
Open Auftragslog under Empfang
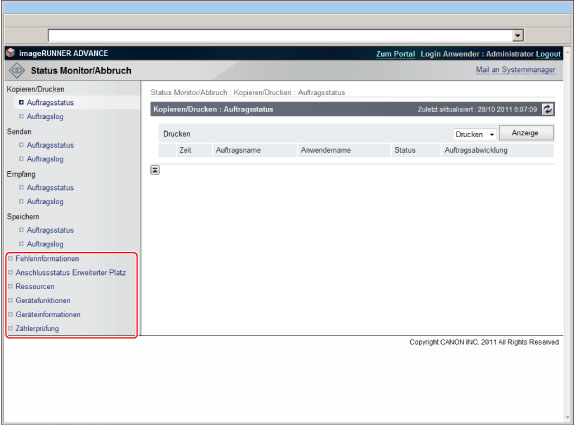coord(45,201)
